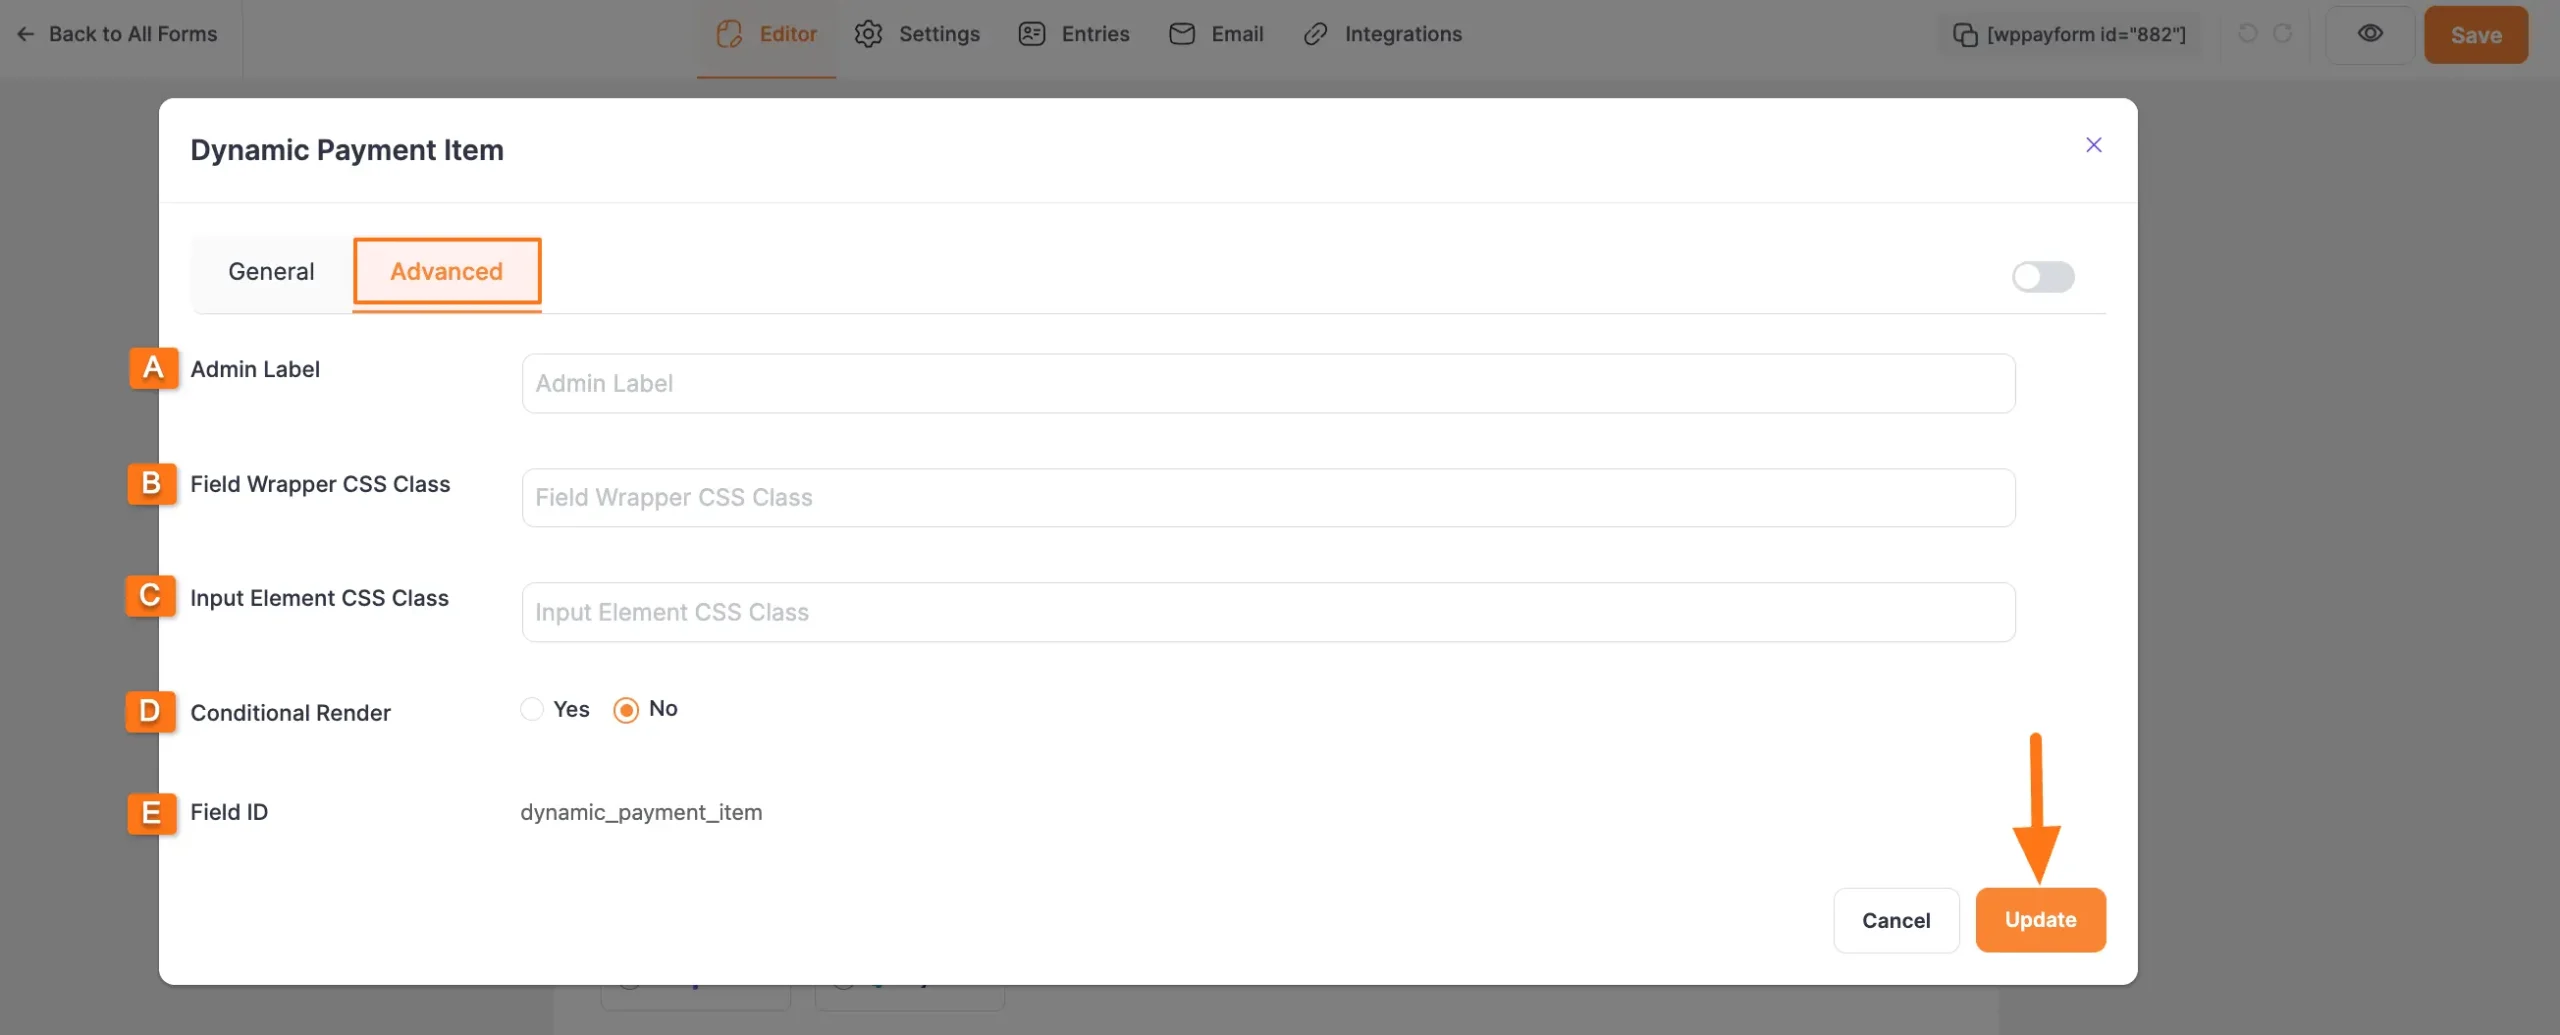Click the Cancel button
This screenshot has height=1035, width=2560.
tap(1895, 920)
